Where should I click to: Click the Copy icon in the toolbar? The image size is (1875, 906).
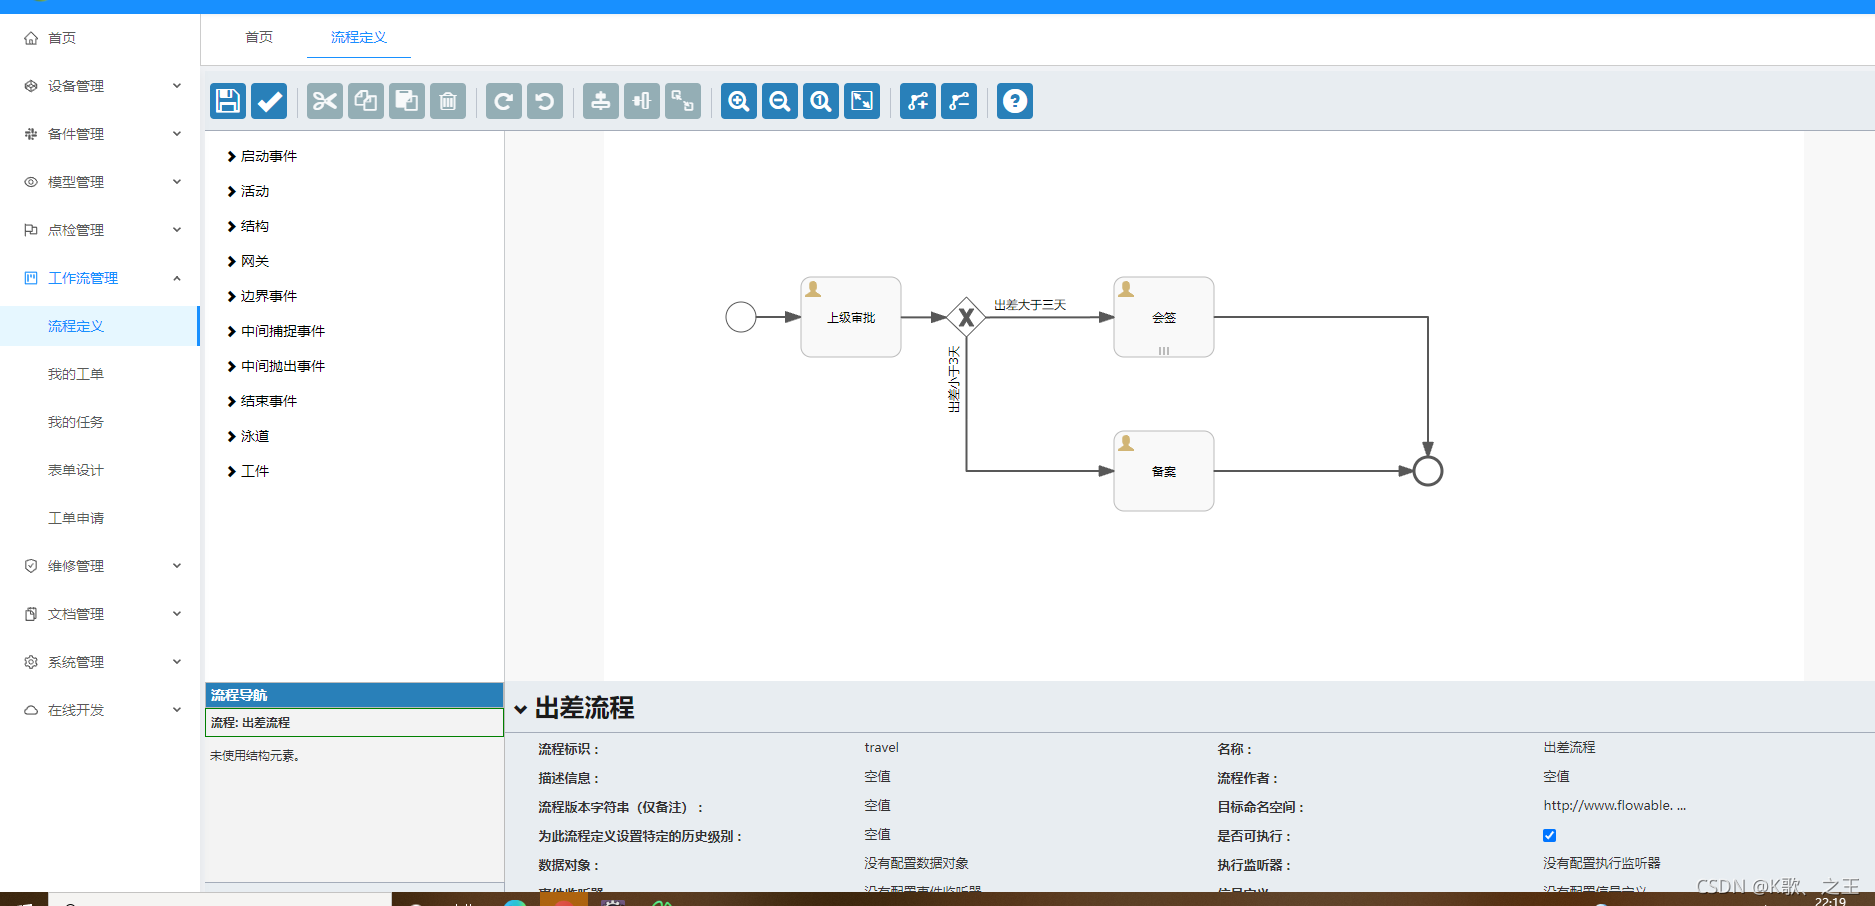366,101
